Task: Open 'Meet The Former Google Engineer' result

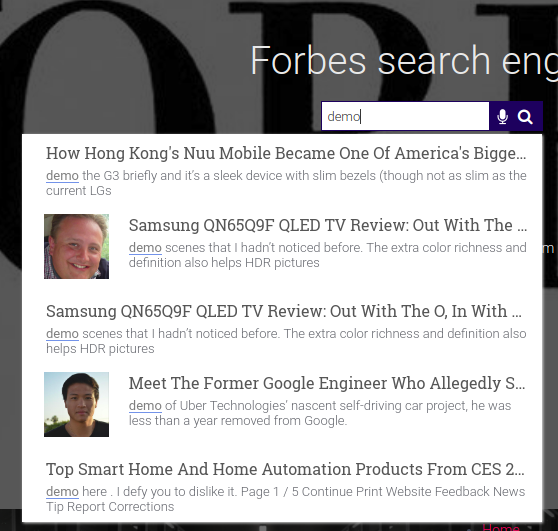Action: (327, 383)
